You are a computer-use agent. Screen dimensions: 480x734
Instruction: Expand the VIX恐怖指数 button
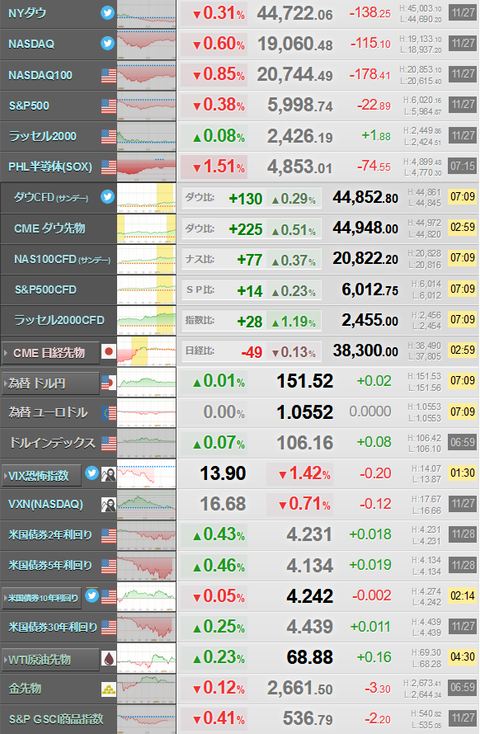click(x=42, y=476)
